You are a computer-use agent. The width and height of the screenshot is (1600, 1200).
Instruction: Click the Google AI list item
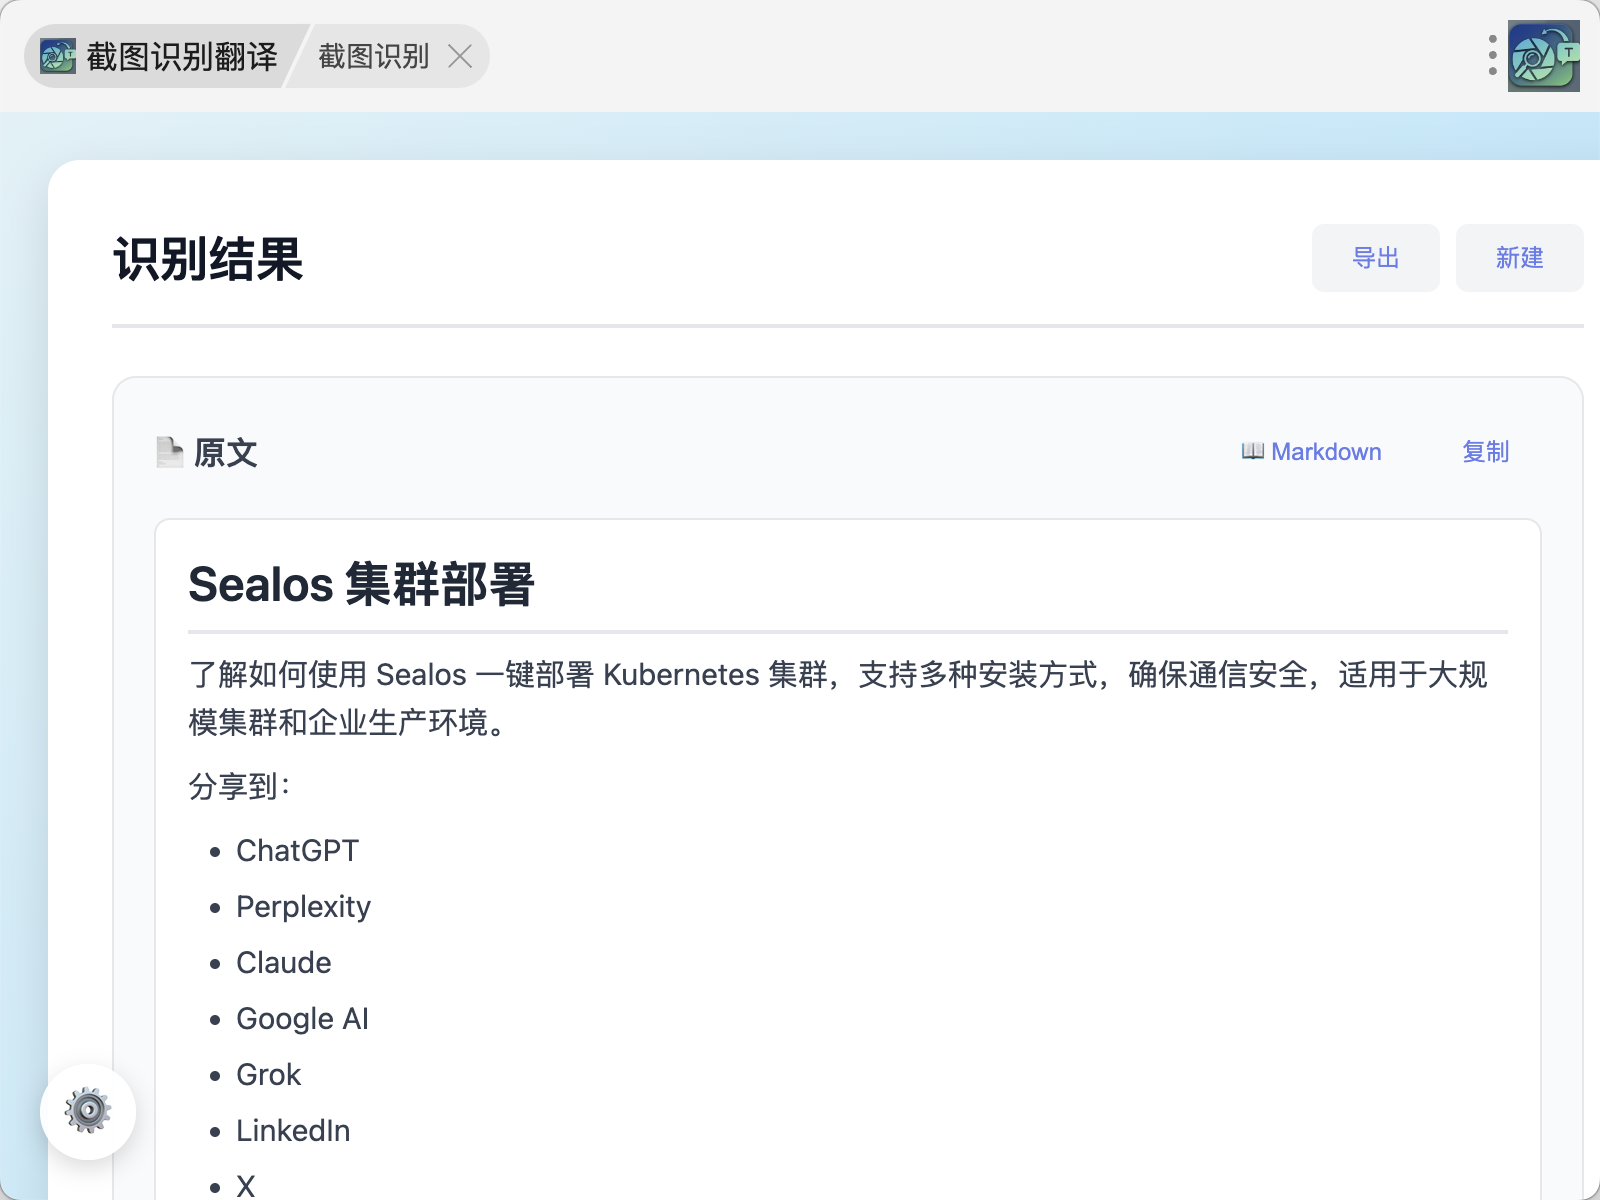[302, 1019]
